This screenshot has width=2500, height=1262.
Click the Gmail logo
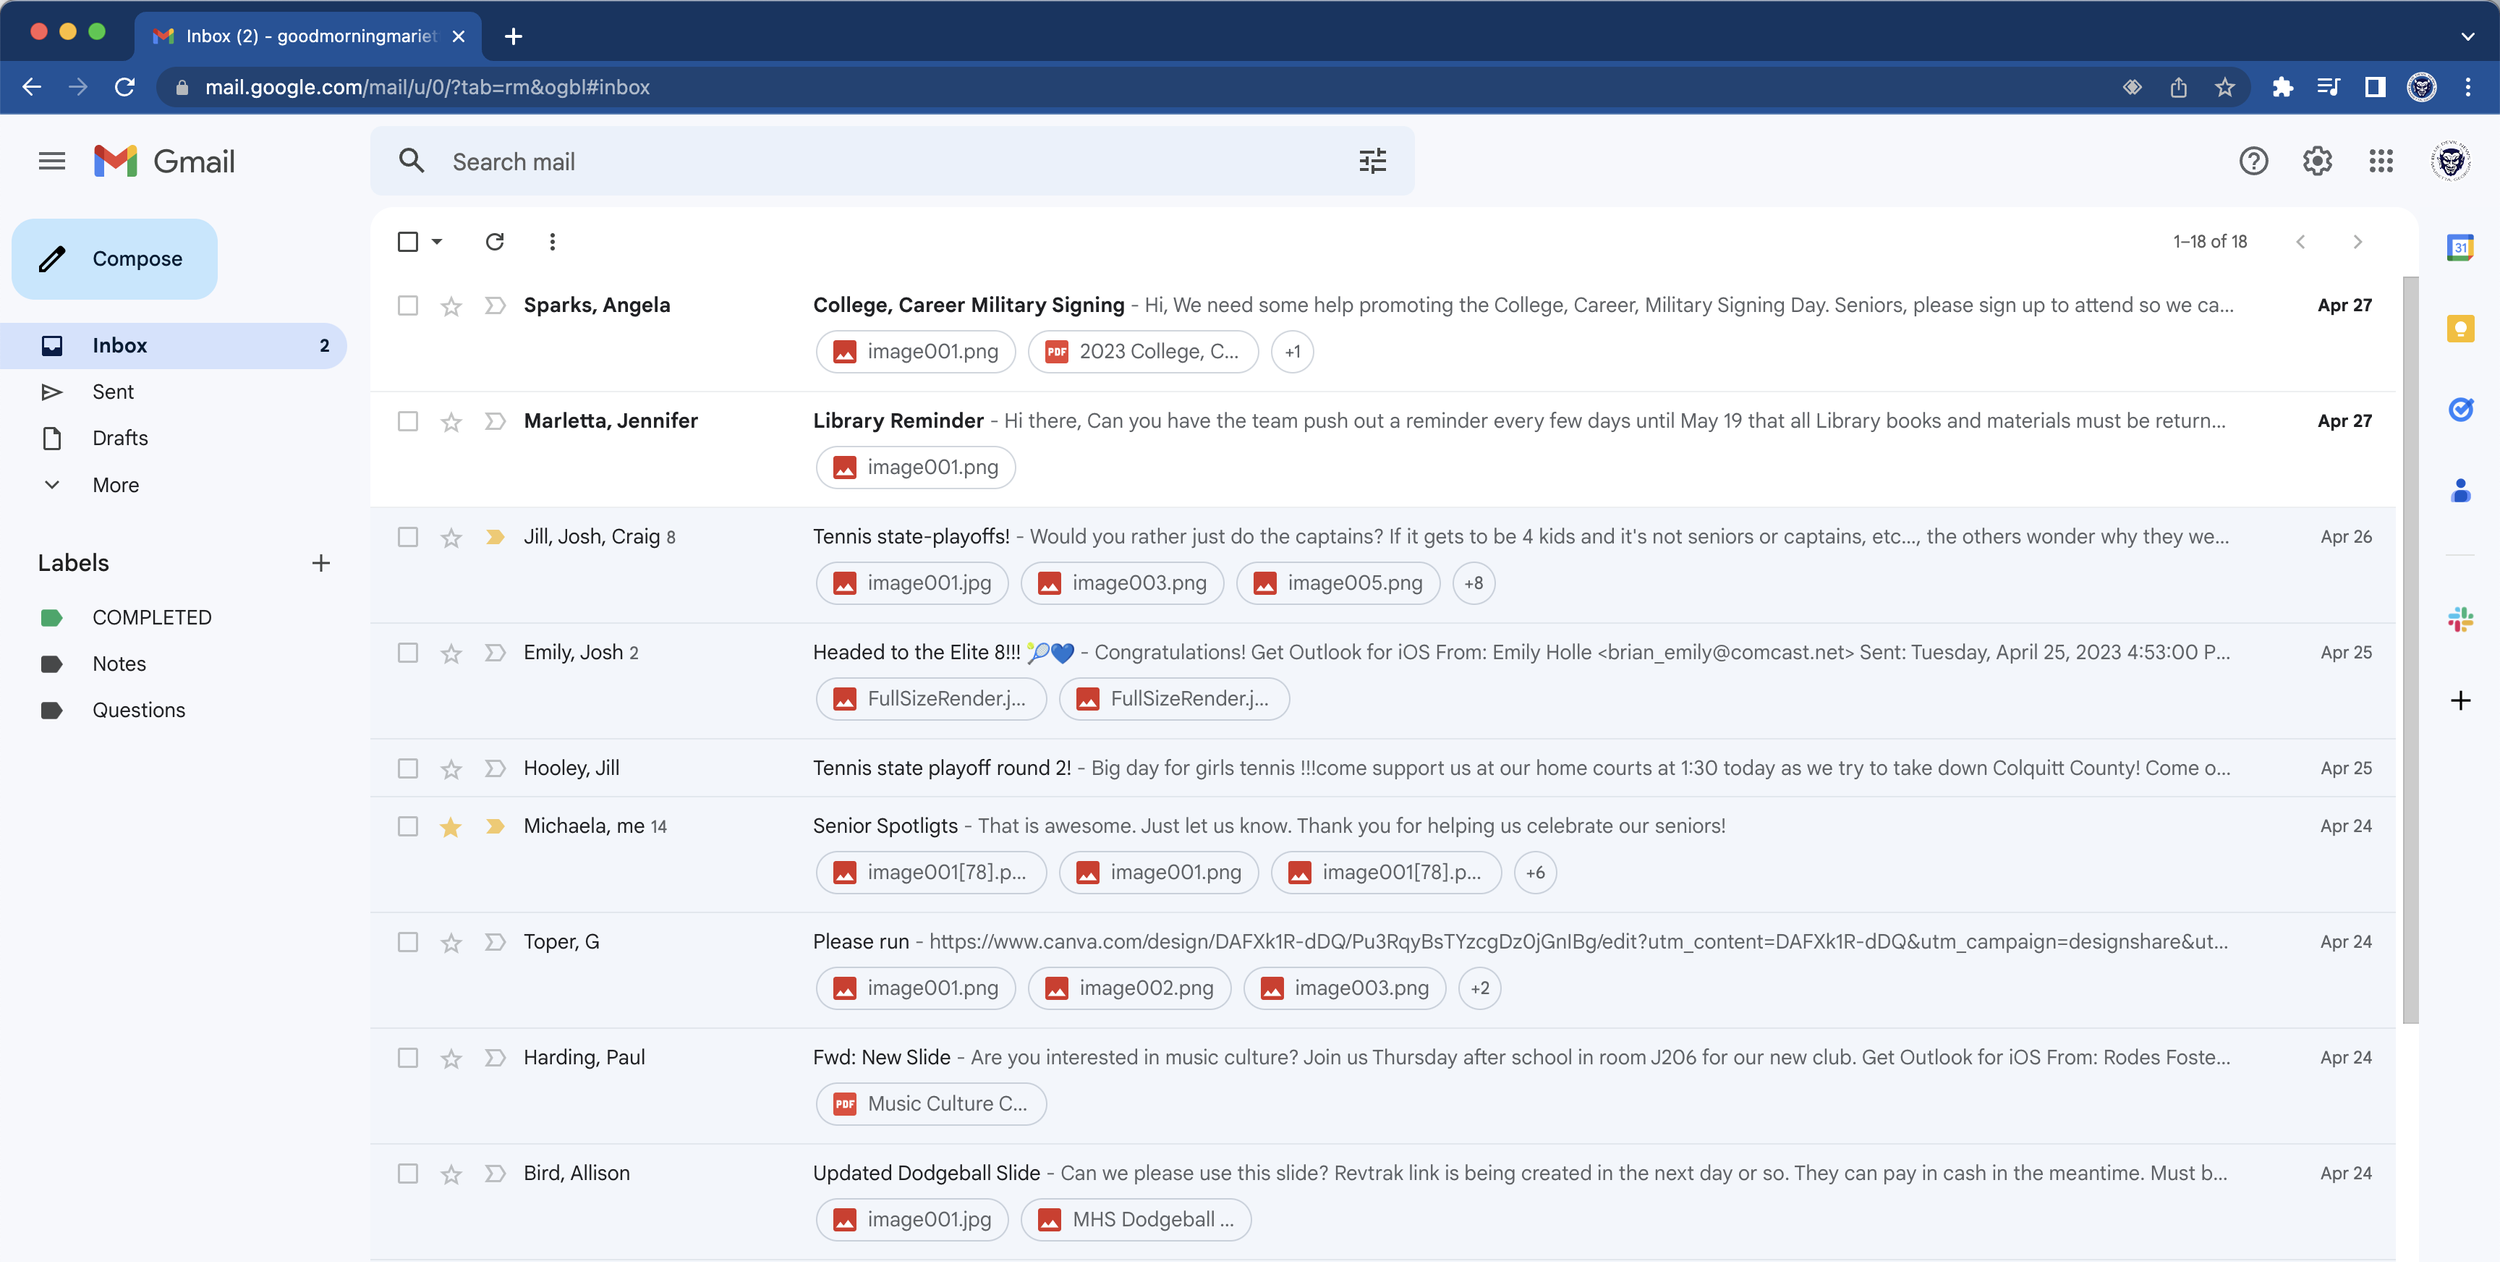pos(164,161)
